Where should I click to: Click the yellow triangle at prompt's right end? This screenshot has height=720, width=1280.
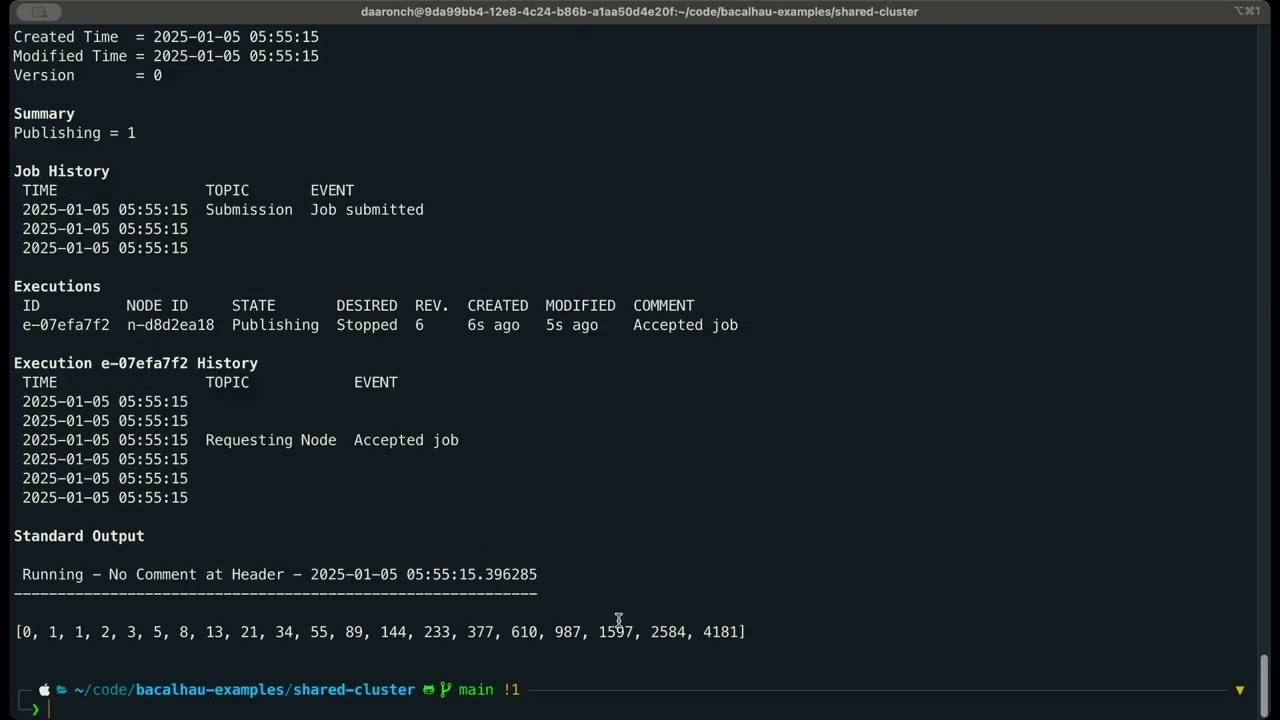coord(1240,690)
